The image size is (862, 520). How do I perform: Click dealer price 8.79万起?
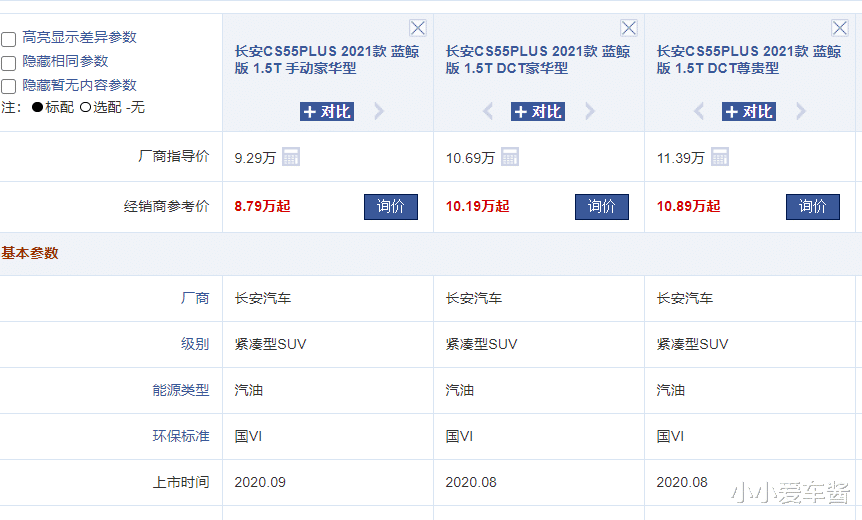(262, 206)
